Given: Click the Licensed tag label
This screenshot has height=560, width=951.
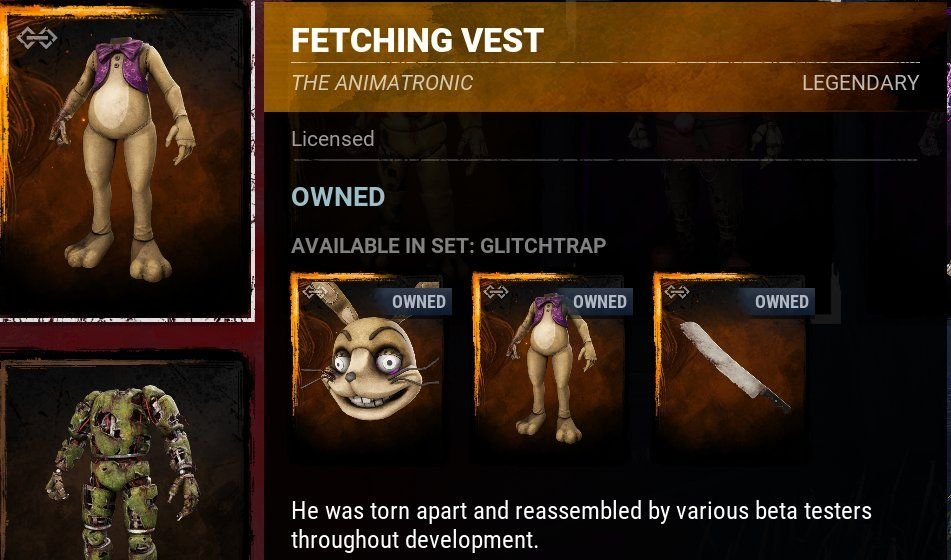Looking at the screenshot, I should (x=332, y=139).
